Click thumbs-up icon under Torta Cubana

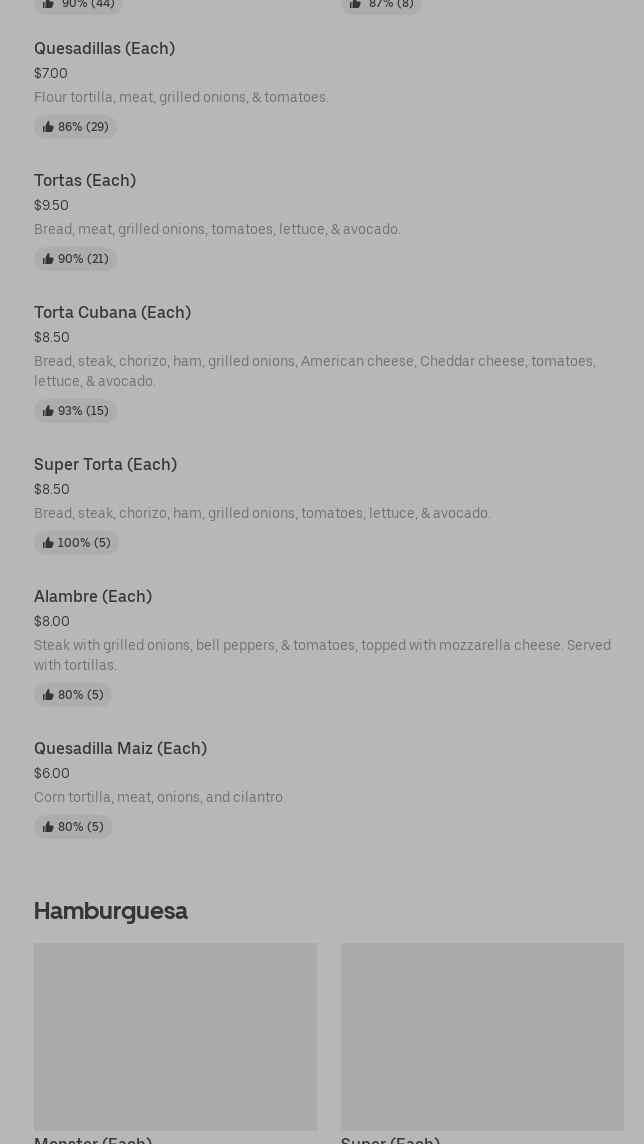pyautogui.click(x=48, y=411)
